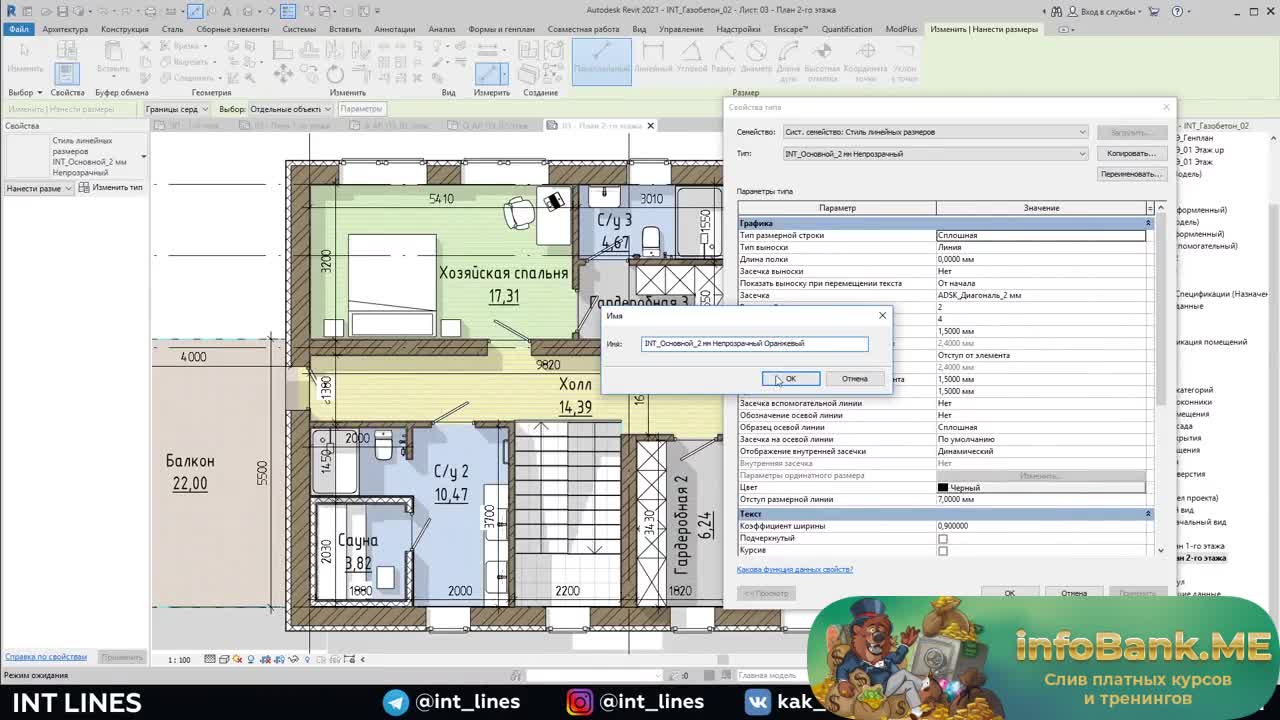The height and width of the screenshot is (720, 1280).
Task: Click the search binoculars icon
Action: tap(1056, 12)
